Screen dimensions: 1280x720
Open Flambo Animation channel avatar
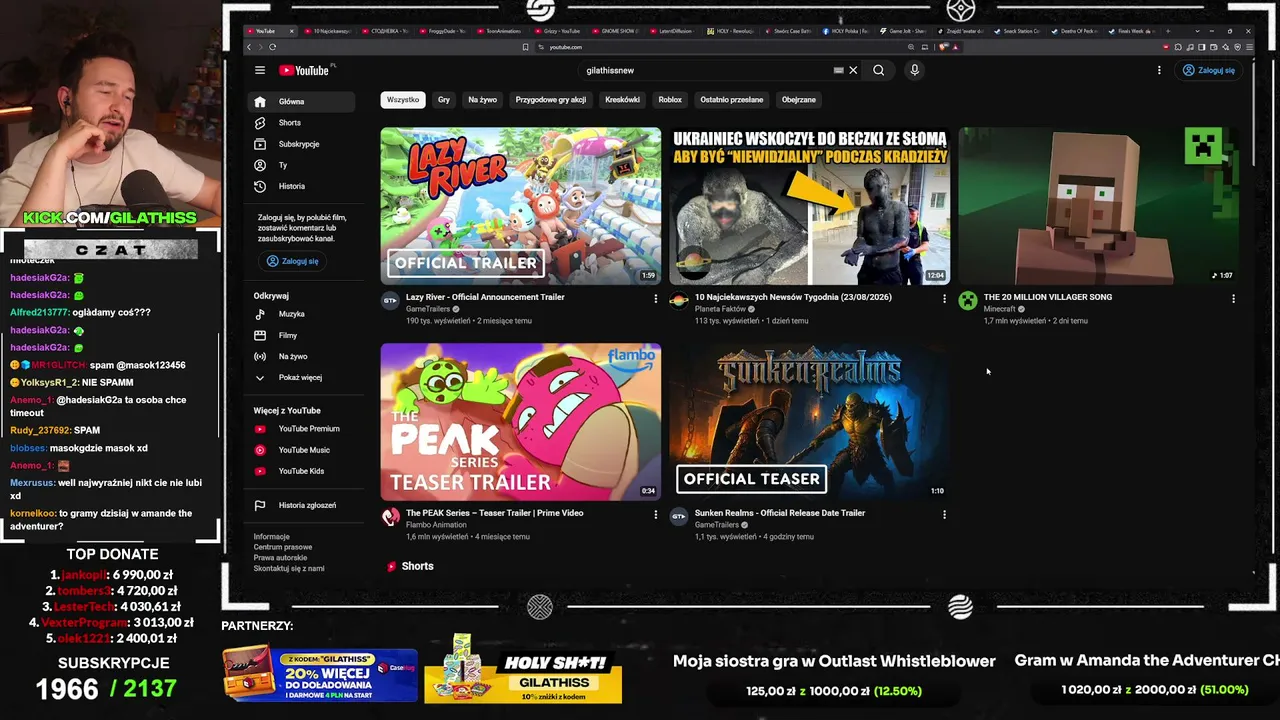(x=390, y=517)
